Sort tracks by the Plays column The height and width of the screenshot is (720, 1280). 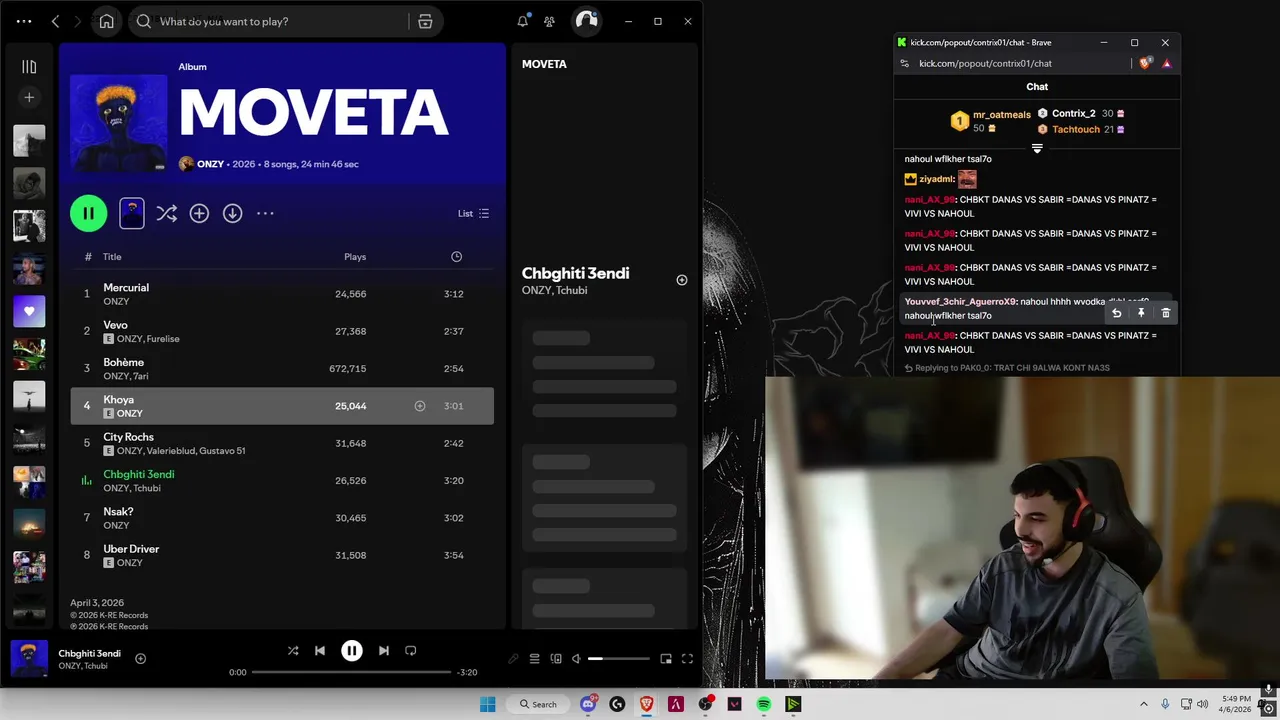click(355, 257)
